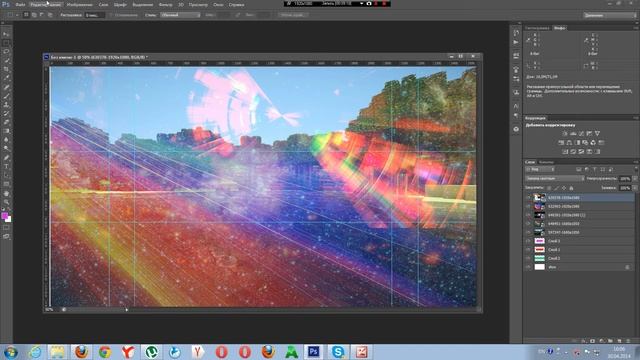
Task: Open the Окно menu
Action: coord(218,5)
